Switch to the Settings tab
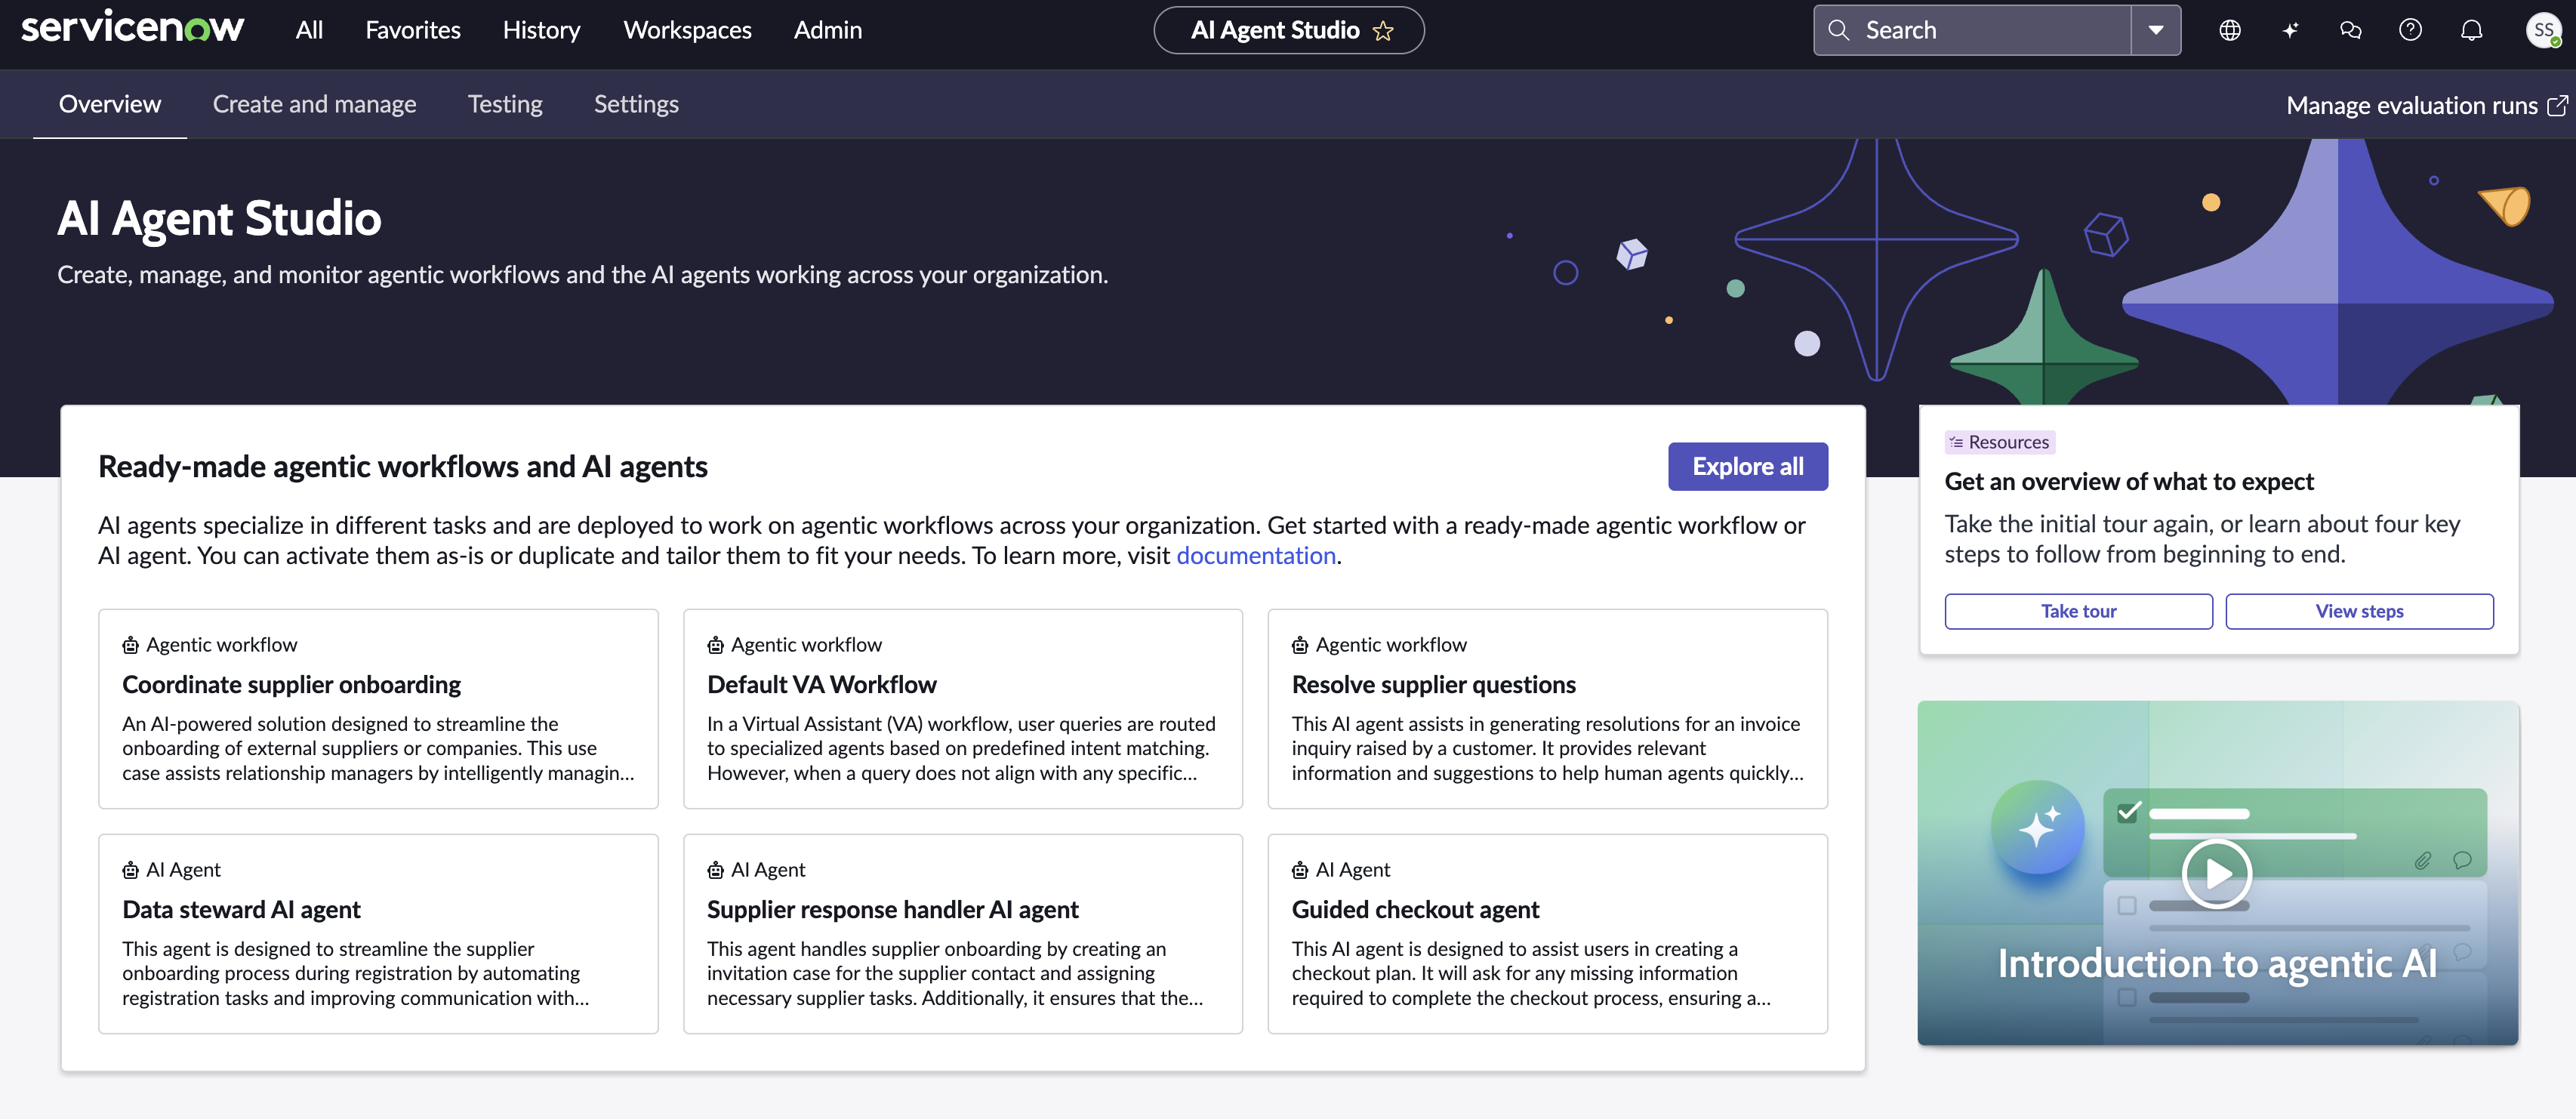 [636, 104]
